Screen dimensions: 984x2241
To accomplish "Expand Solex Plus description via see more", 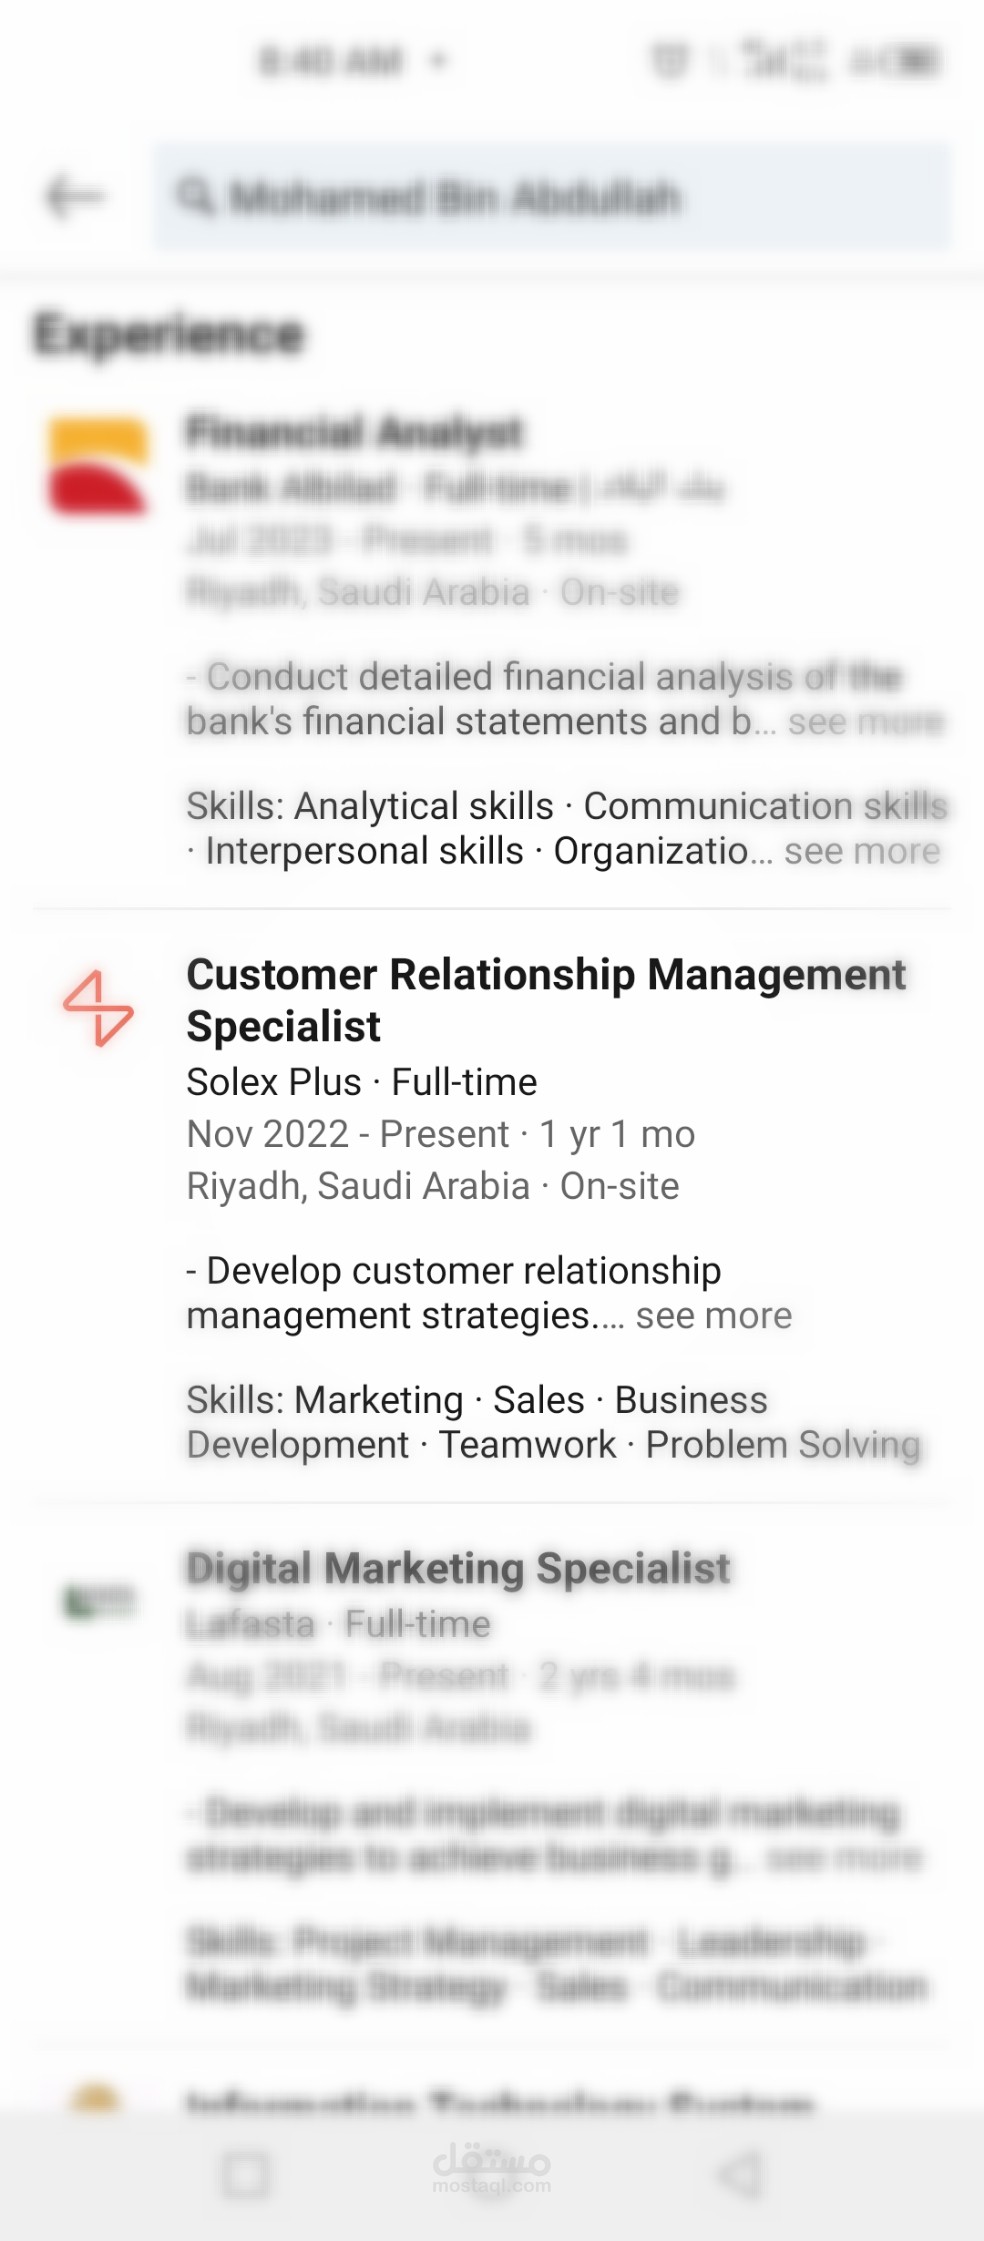I will [x=714, y=1316].
